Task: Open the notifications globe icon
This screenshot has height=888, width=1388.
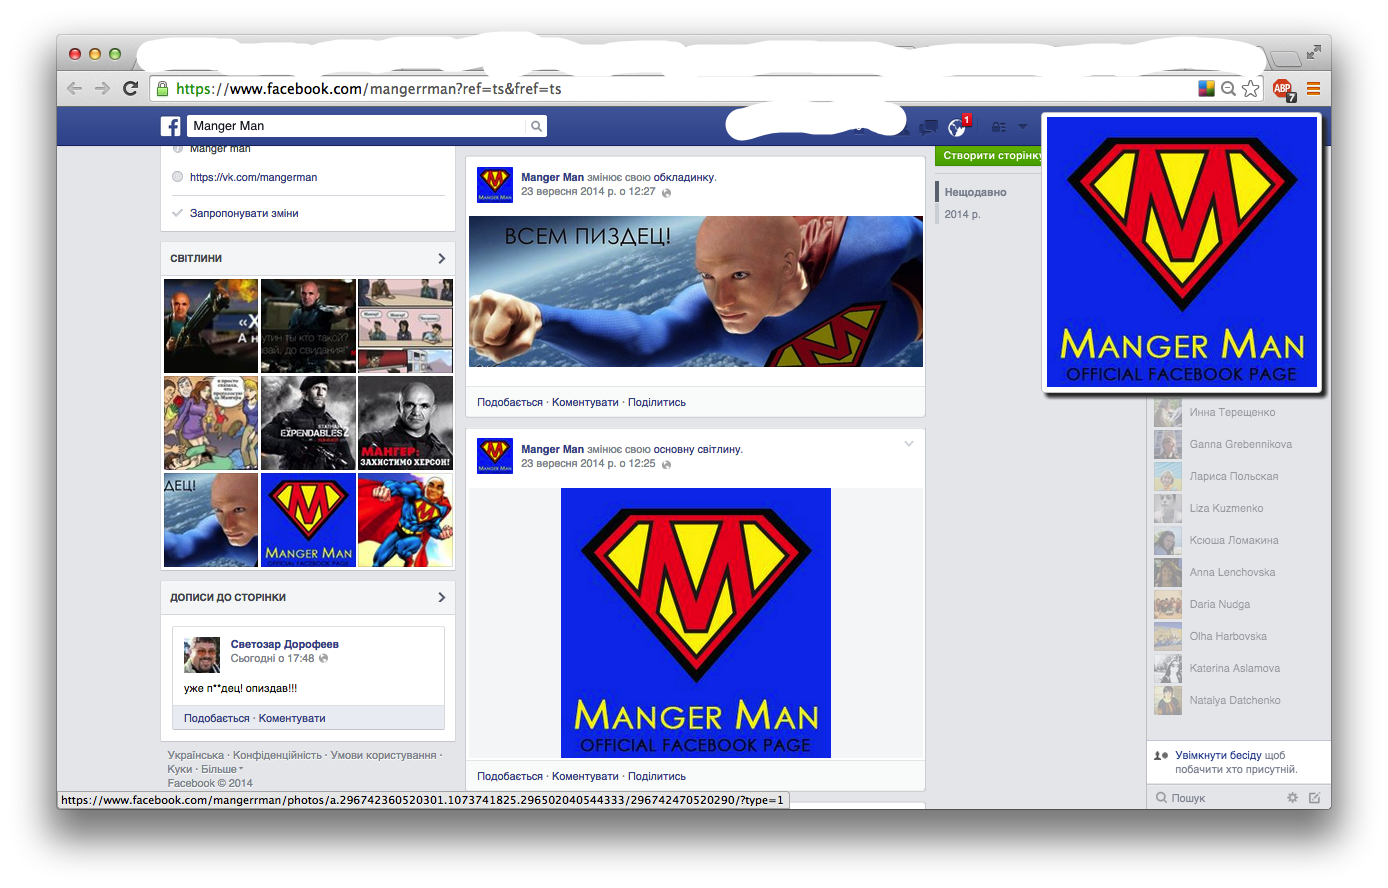Action: (x=957, y=127)
